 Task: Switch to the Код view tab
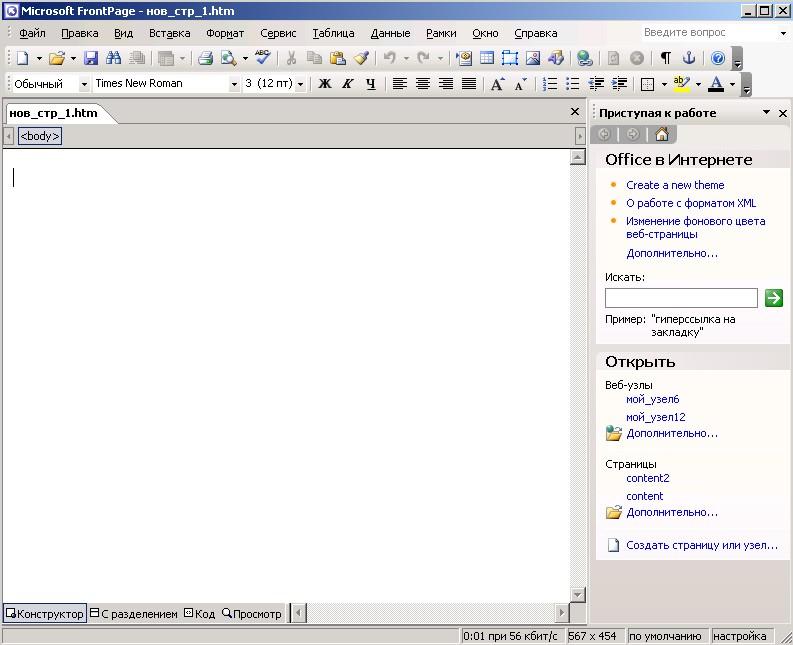click(200, 614)
